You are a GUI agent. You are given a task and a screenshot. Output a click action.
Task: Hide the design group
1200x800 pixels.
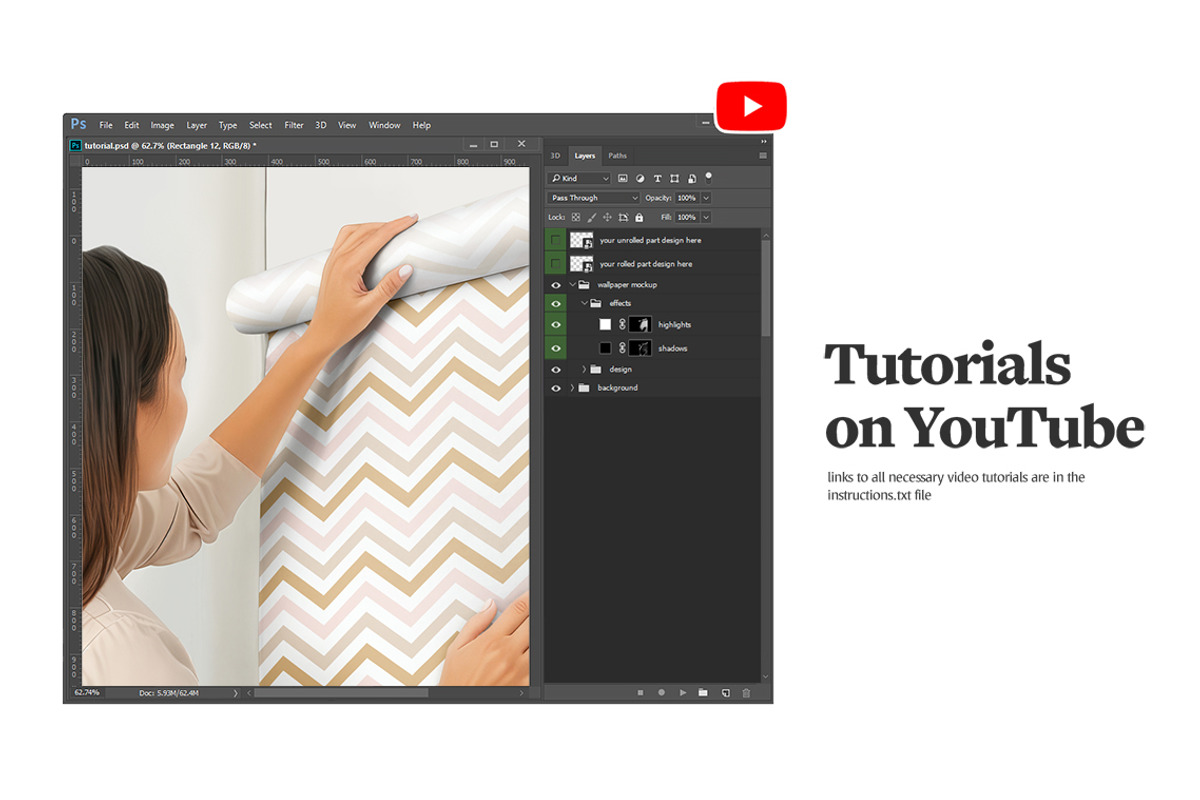pos(556,369)
